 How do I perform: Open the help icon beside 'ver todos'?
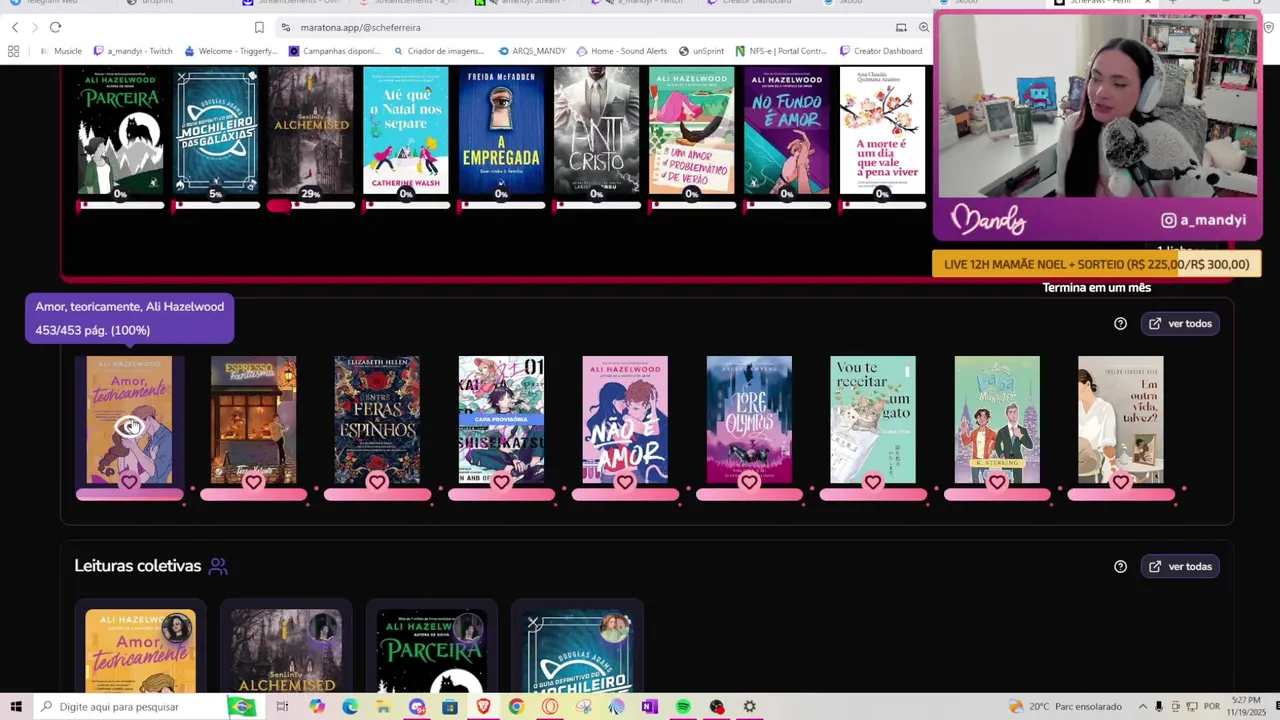[1120, 323]
